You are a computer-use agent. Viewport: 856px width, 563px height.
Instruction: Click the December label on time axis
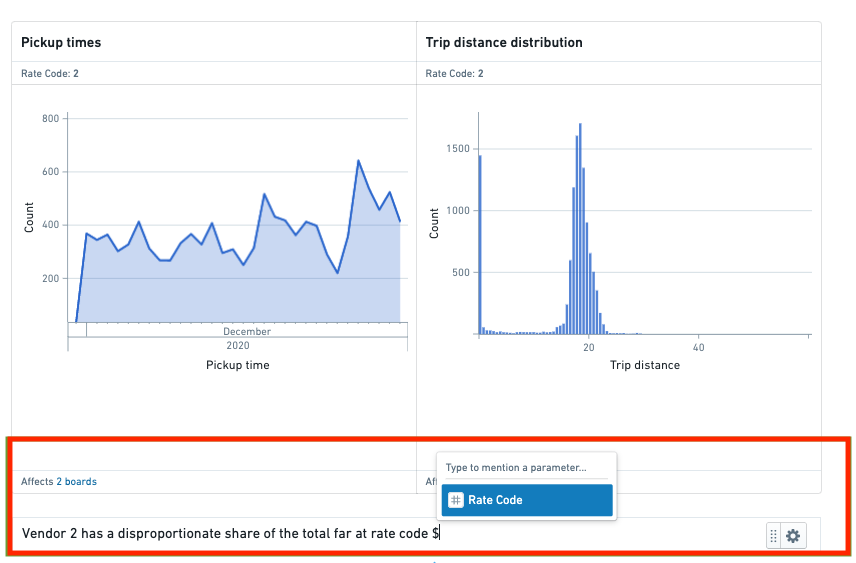[x=247, y=331]
